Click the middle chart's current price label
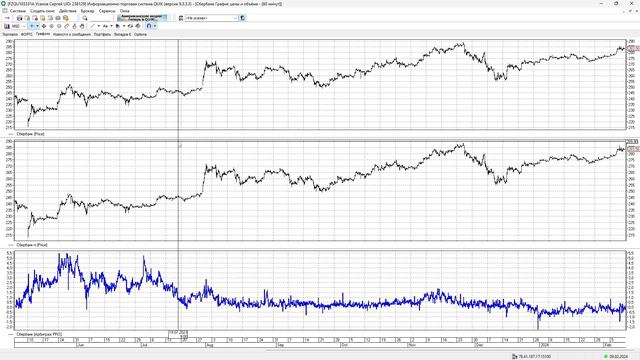This screenshot has height=360, width=640. click(x=633, y=149)
